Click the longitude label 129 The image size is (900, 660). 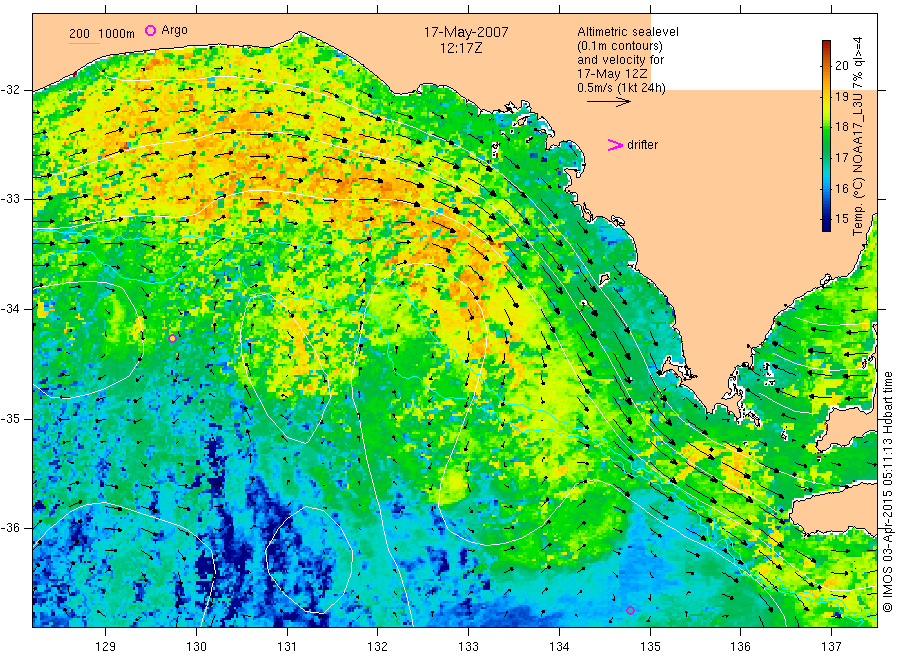click(x=106, y=647)
